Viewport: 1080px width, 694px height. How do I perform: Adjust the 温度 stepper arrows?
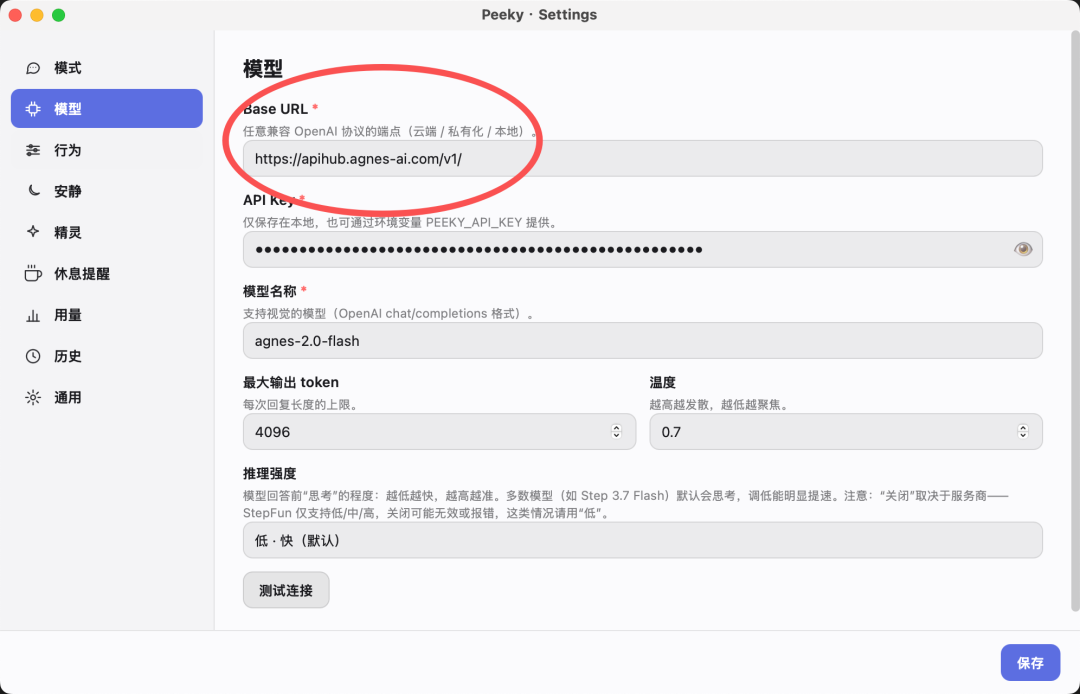click(x=1023, y=432)
